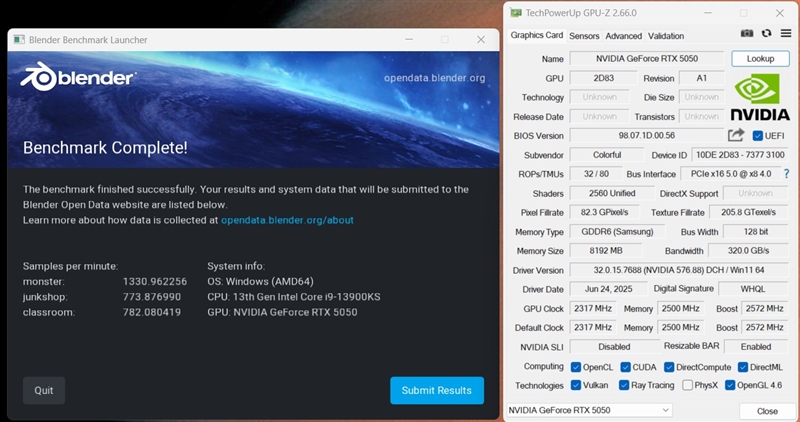Click the CPU: 13th Gen Intel Core i9-13900KS text
This screenshot has height=422, width=800.
[293, 297]
